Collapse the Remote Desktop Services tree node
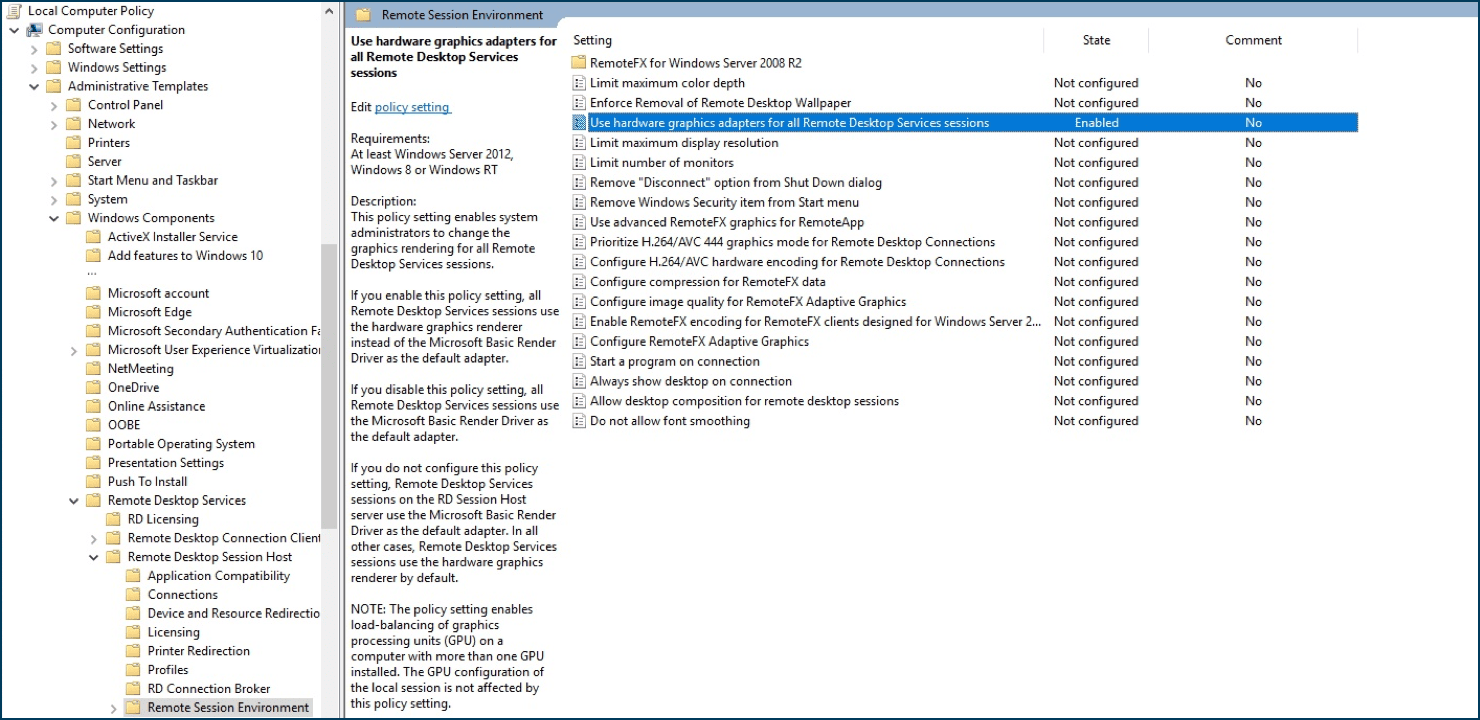This screenshot has width=1480, height=720. click(x=74, y=501)
